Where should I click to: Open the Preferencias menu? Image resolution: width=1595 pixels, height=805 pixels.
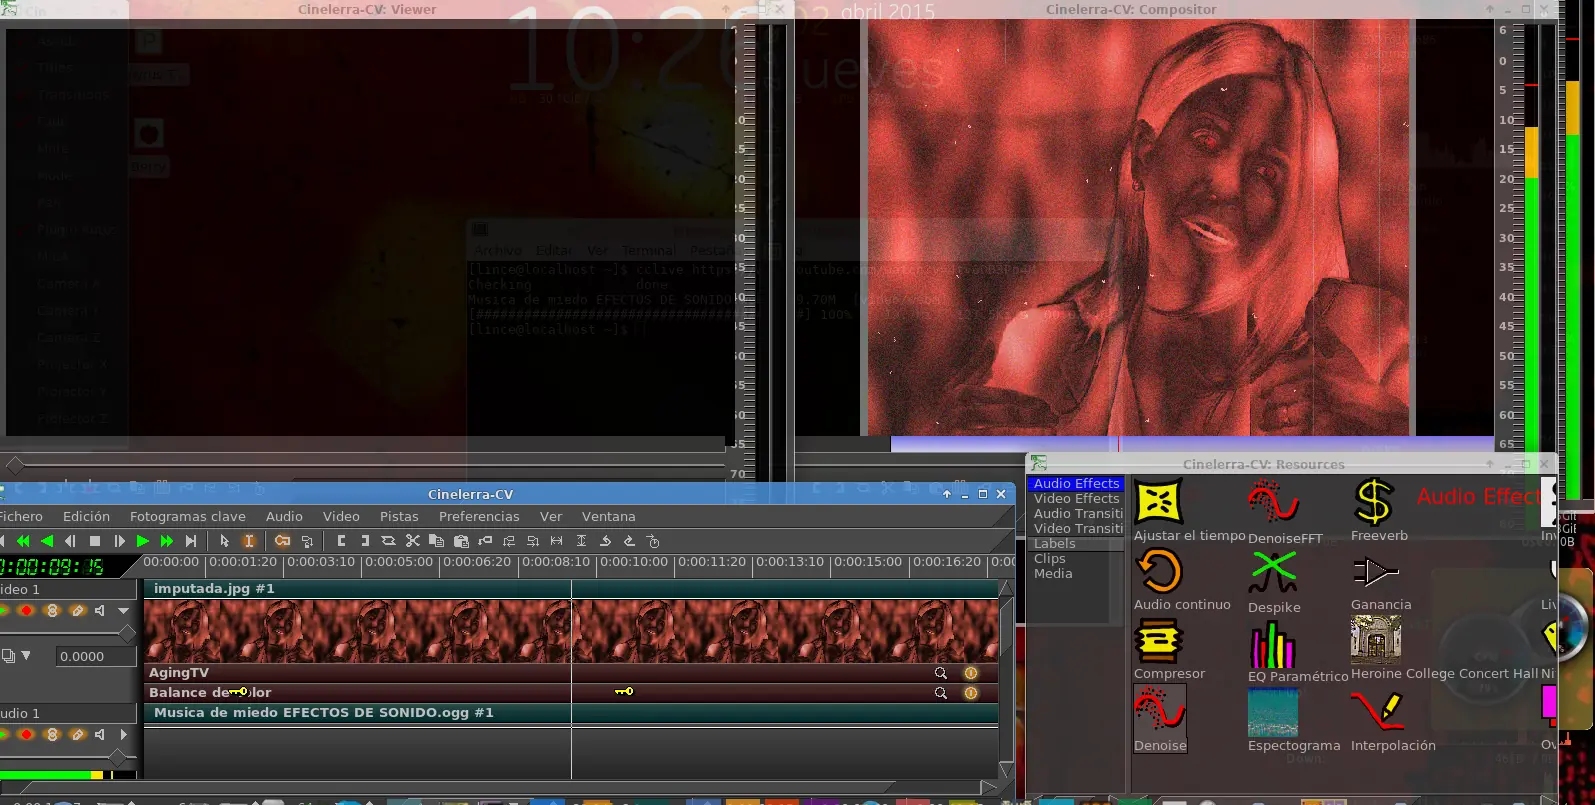click(479, 516)
